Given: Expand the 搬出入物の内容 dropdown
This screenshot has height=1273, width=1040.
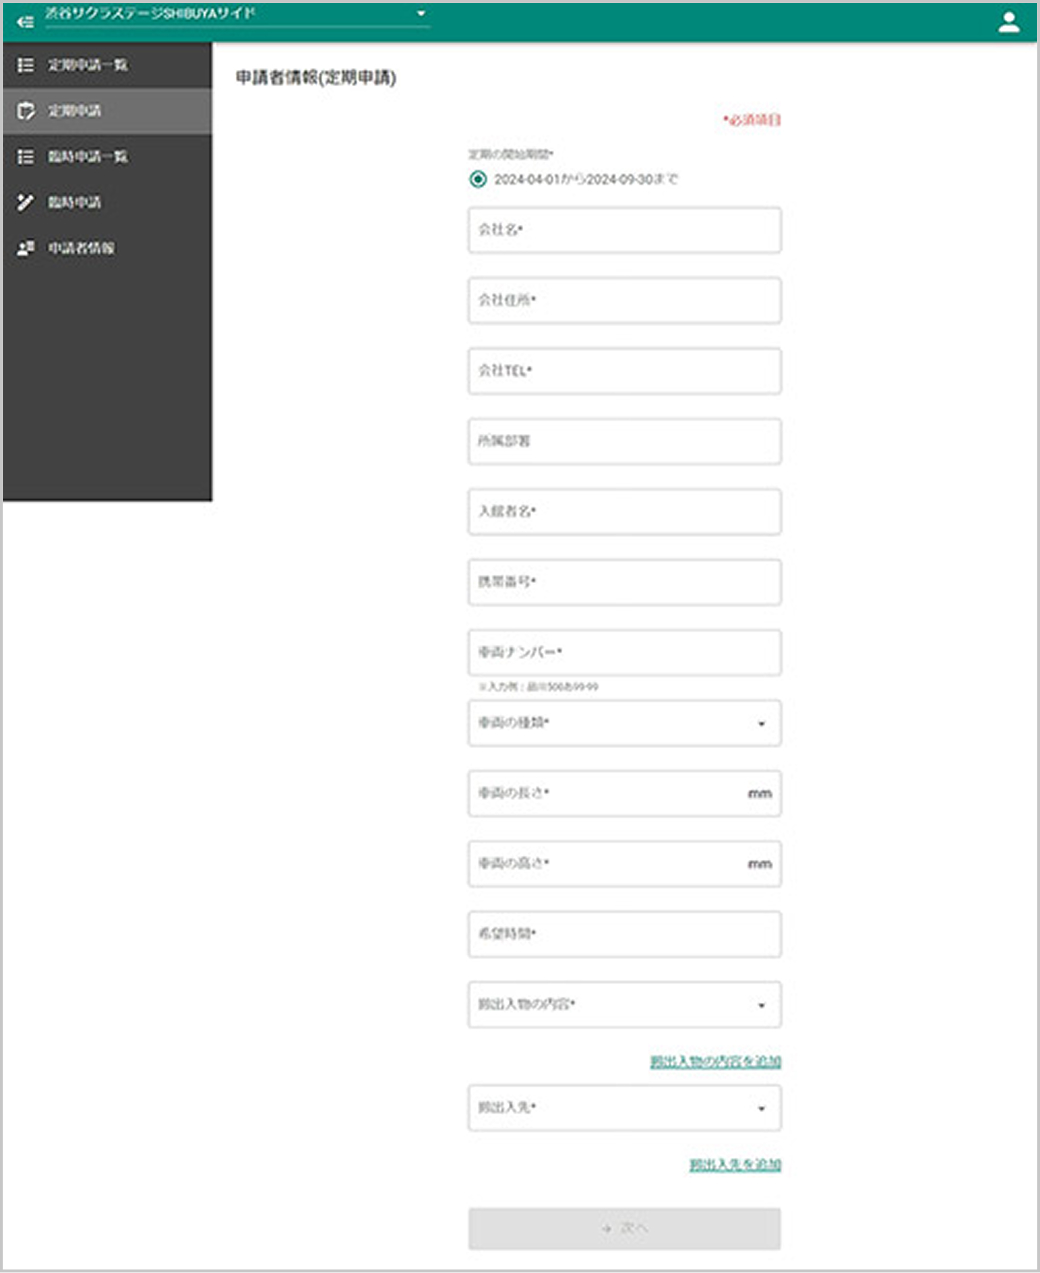Looking at the screenshot, I should click(x=761, y=1006).
